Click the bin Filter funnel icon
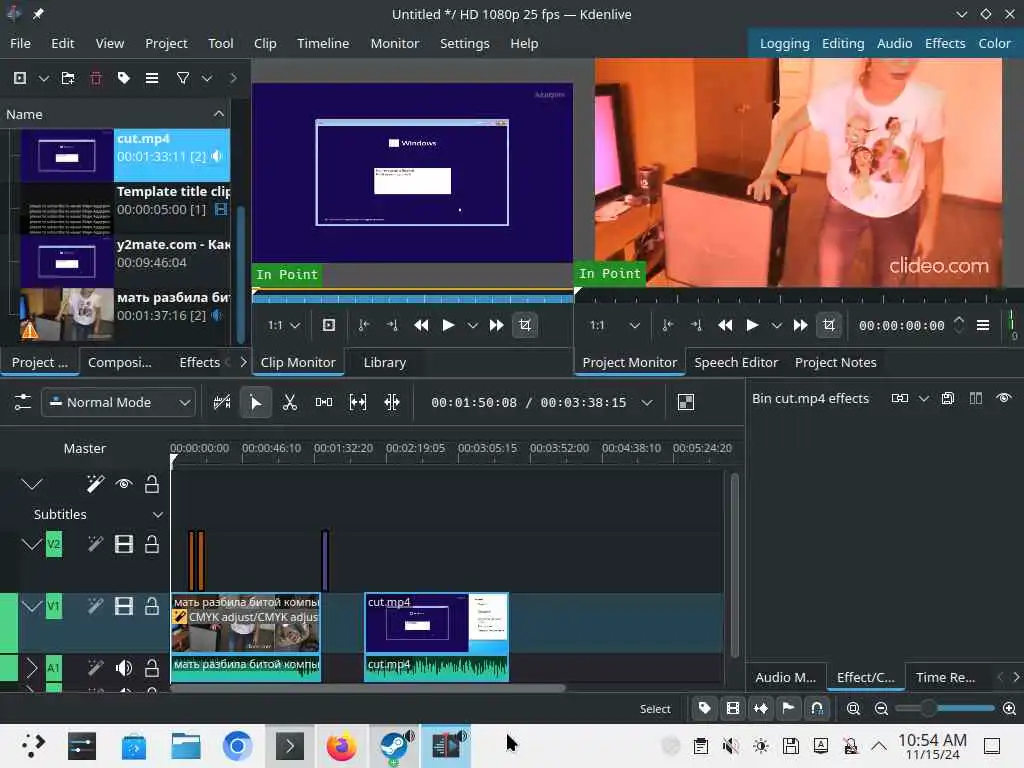Screen dimensions: 1024x768 (183, 78)
